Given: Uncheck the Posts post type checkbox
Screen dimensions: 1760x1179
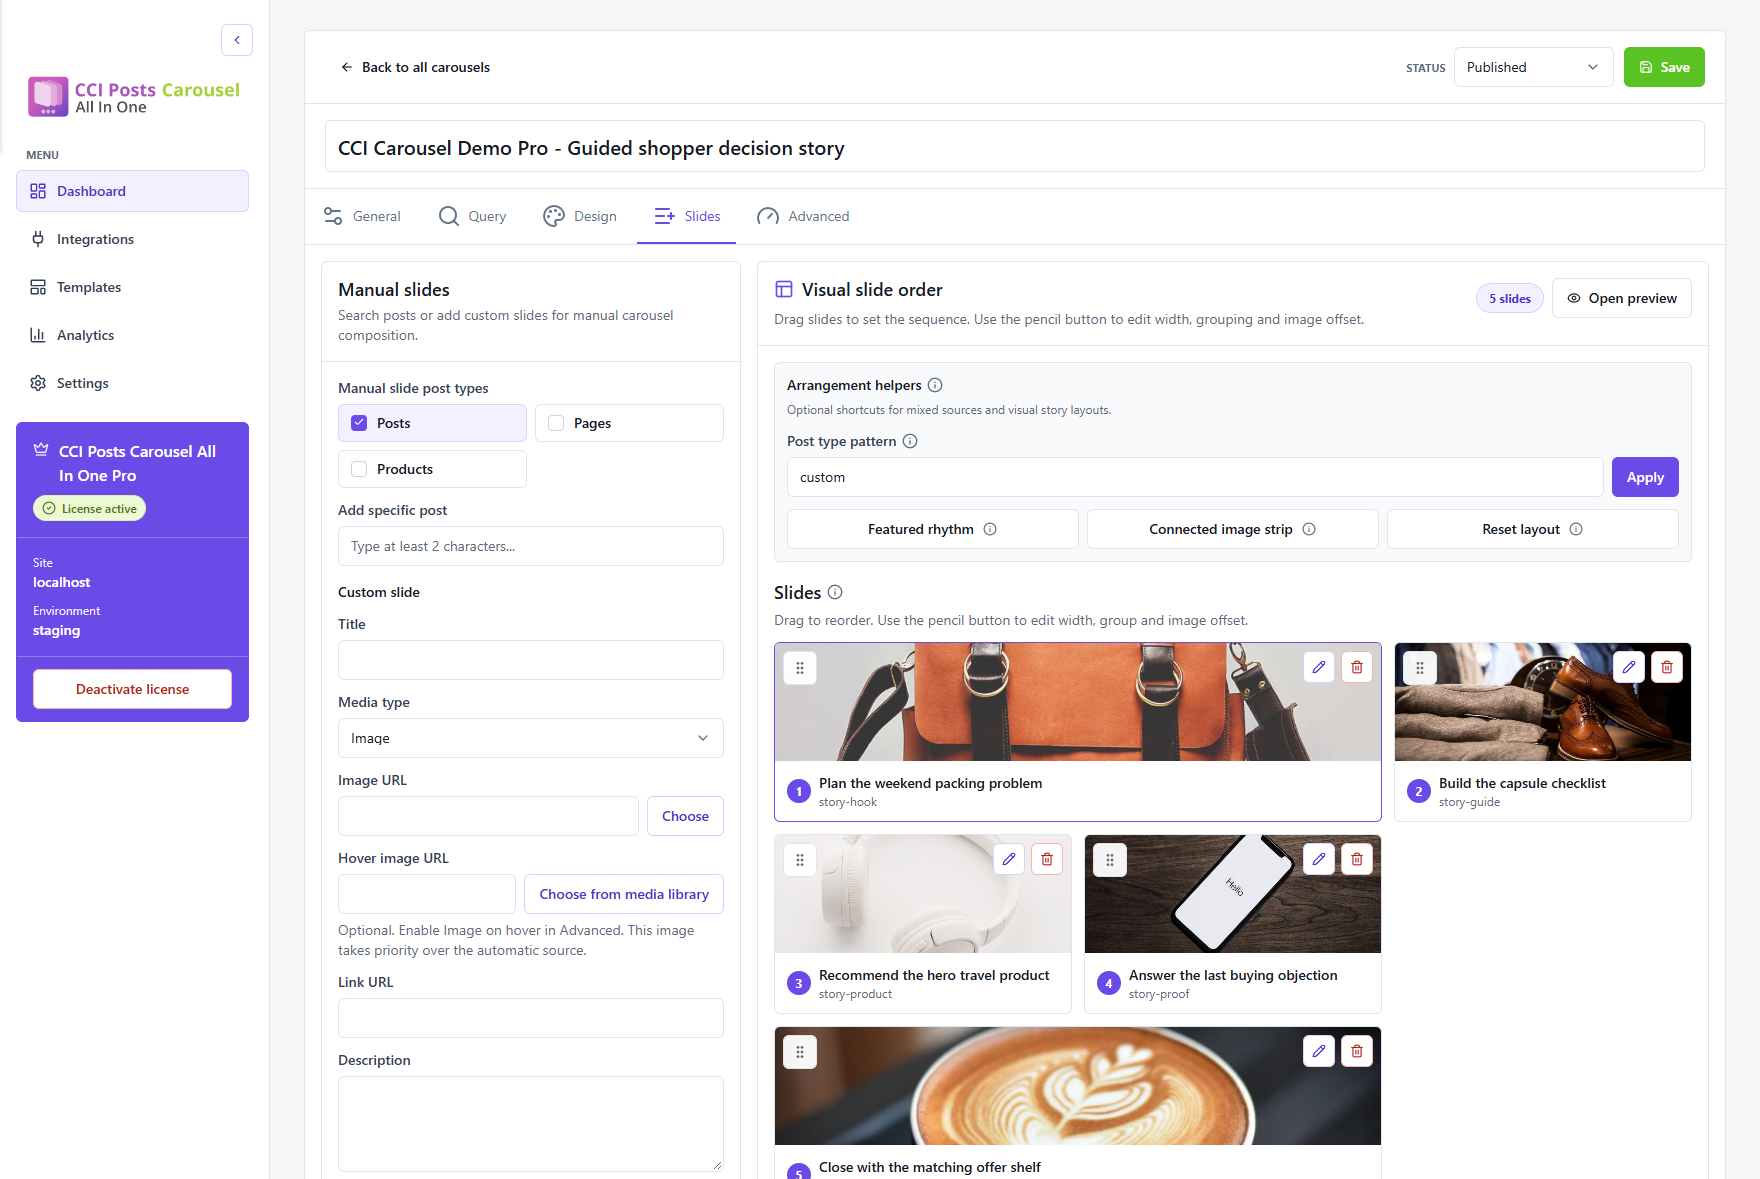Looking at the screenshot, I should click(x=359, y=423).
